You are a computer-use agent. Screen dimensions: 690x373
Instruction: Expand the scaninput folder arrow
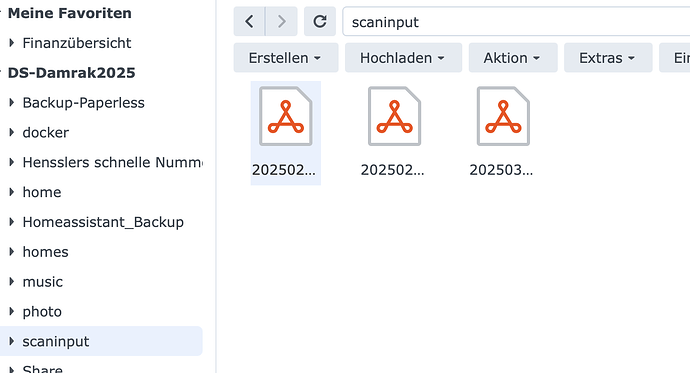click(12, 341)
